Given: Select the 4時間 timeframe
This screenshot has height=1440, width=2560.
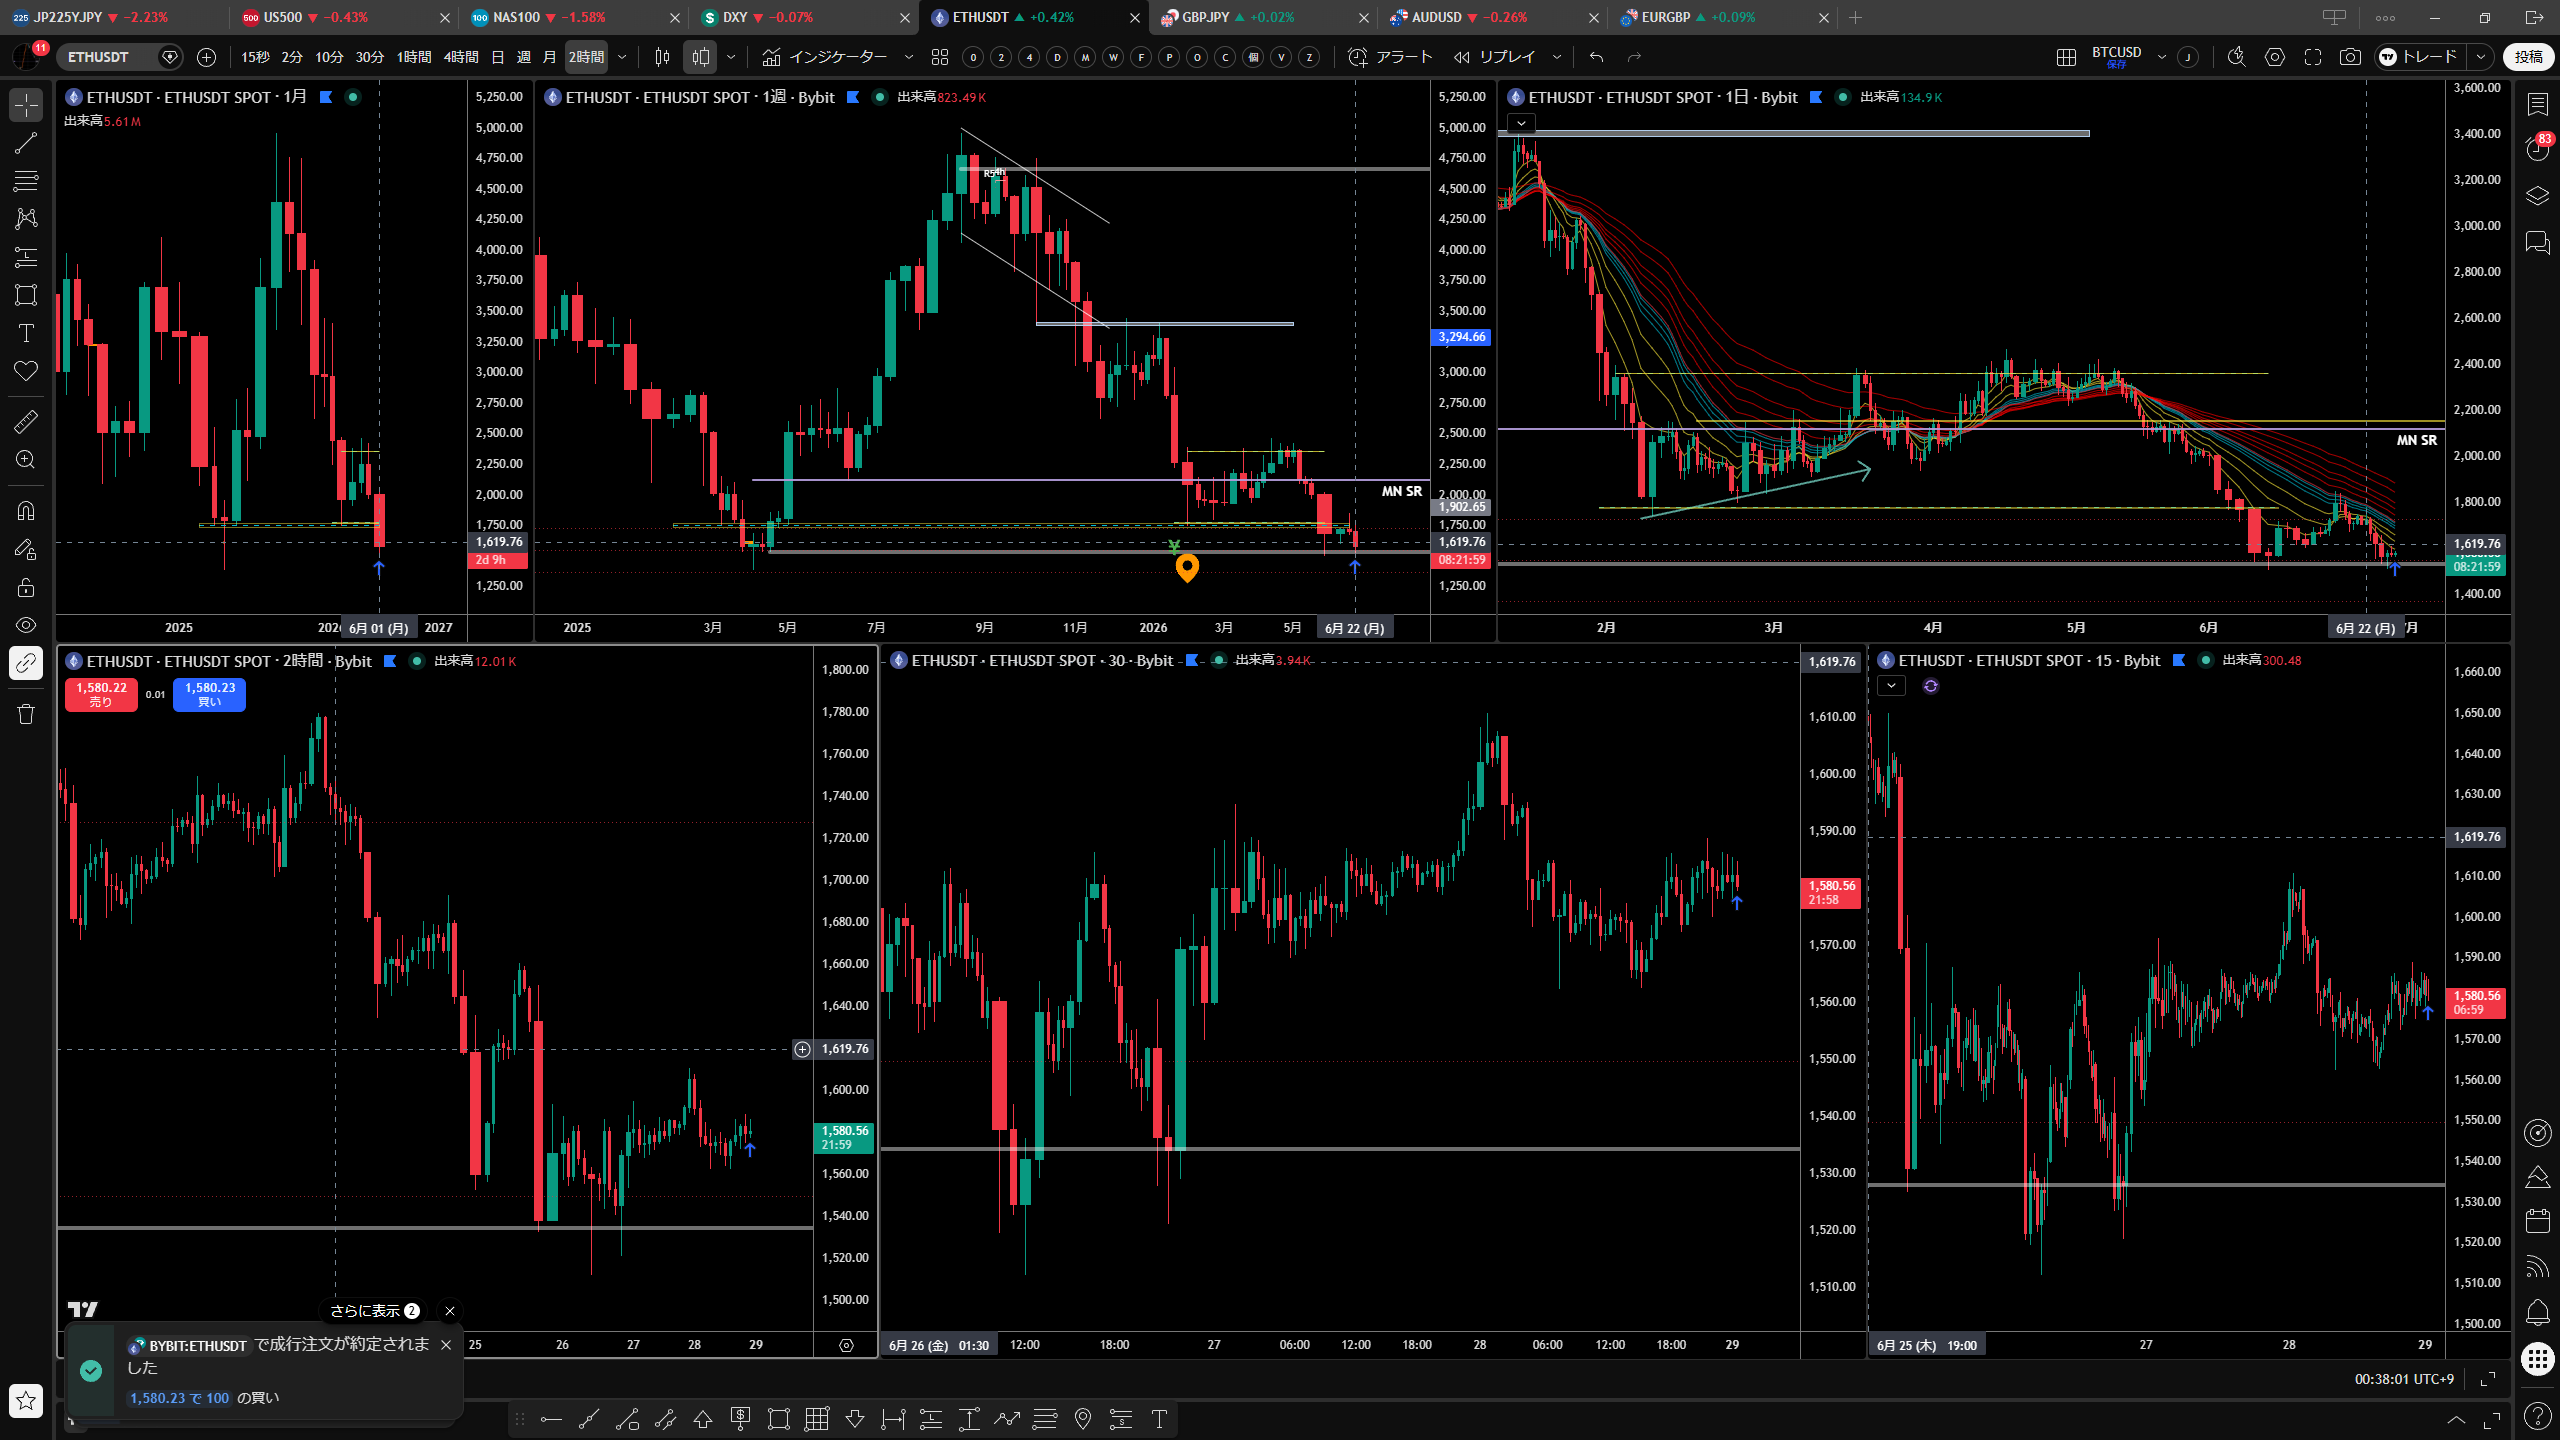Looking at the screenshot, I should pos(461,57).
